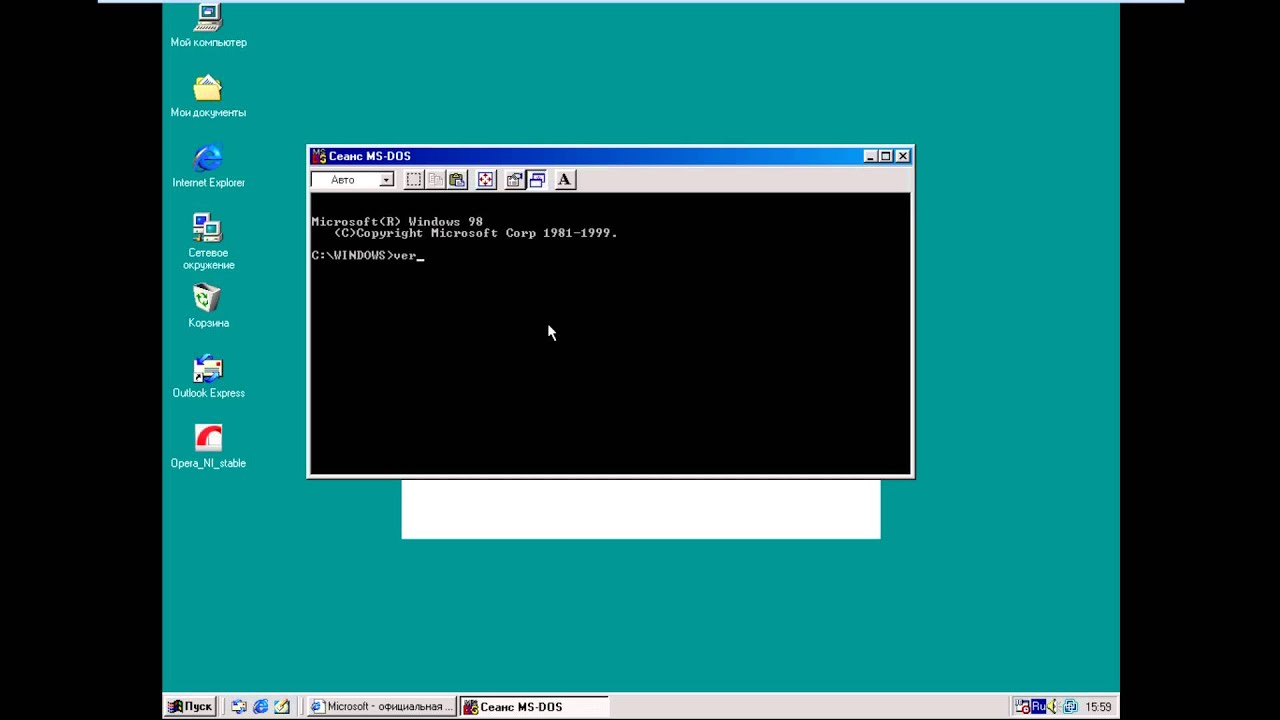Click the display settings tray icon
The width and height of the screenshot is (1280, 720).
coord(1070,707)
